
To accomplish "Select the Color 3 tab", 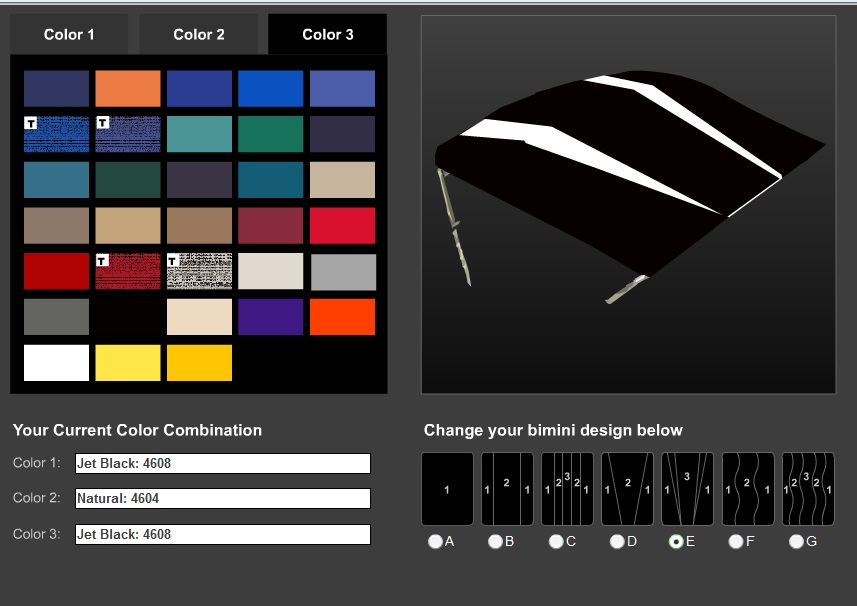I will click(x=328, y=34).
